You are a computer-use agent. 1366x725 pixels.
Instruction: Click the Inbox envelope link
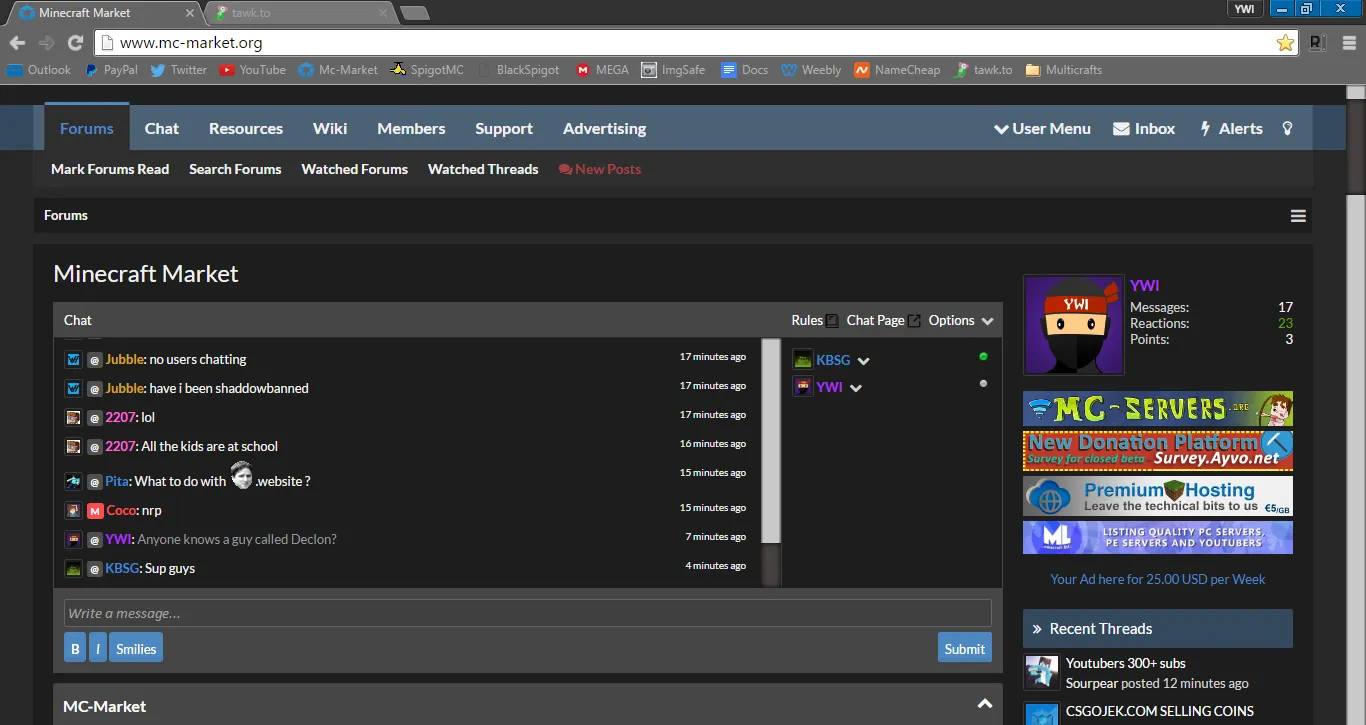click(1144, 128)
